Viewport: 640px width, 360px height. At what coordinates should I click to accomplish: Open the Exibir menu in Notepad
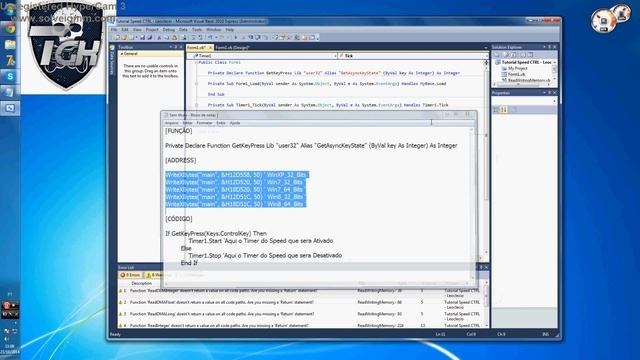(221, 123)
